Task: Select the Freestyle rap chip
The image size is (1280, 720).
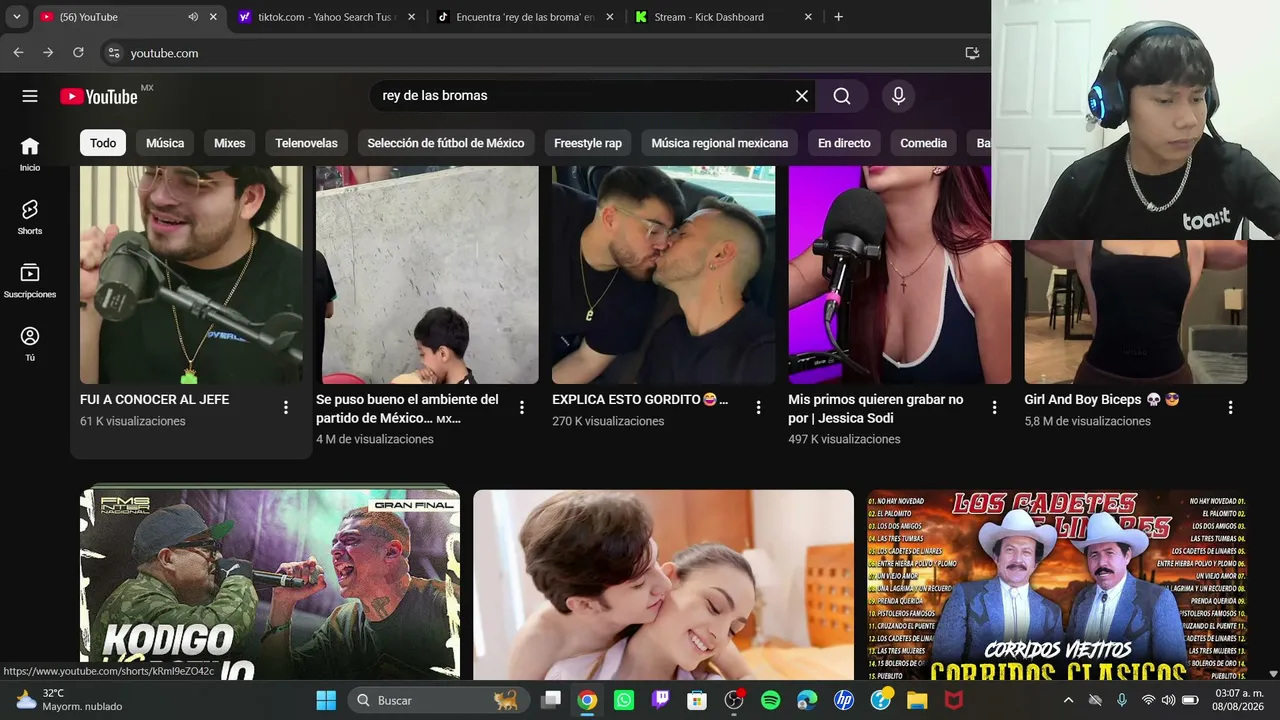Action: click(x=588, y=143)
